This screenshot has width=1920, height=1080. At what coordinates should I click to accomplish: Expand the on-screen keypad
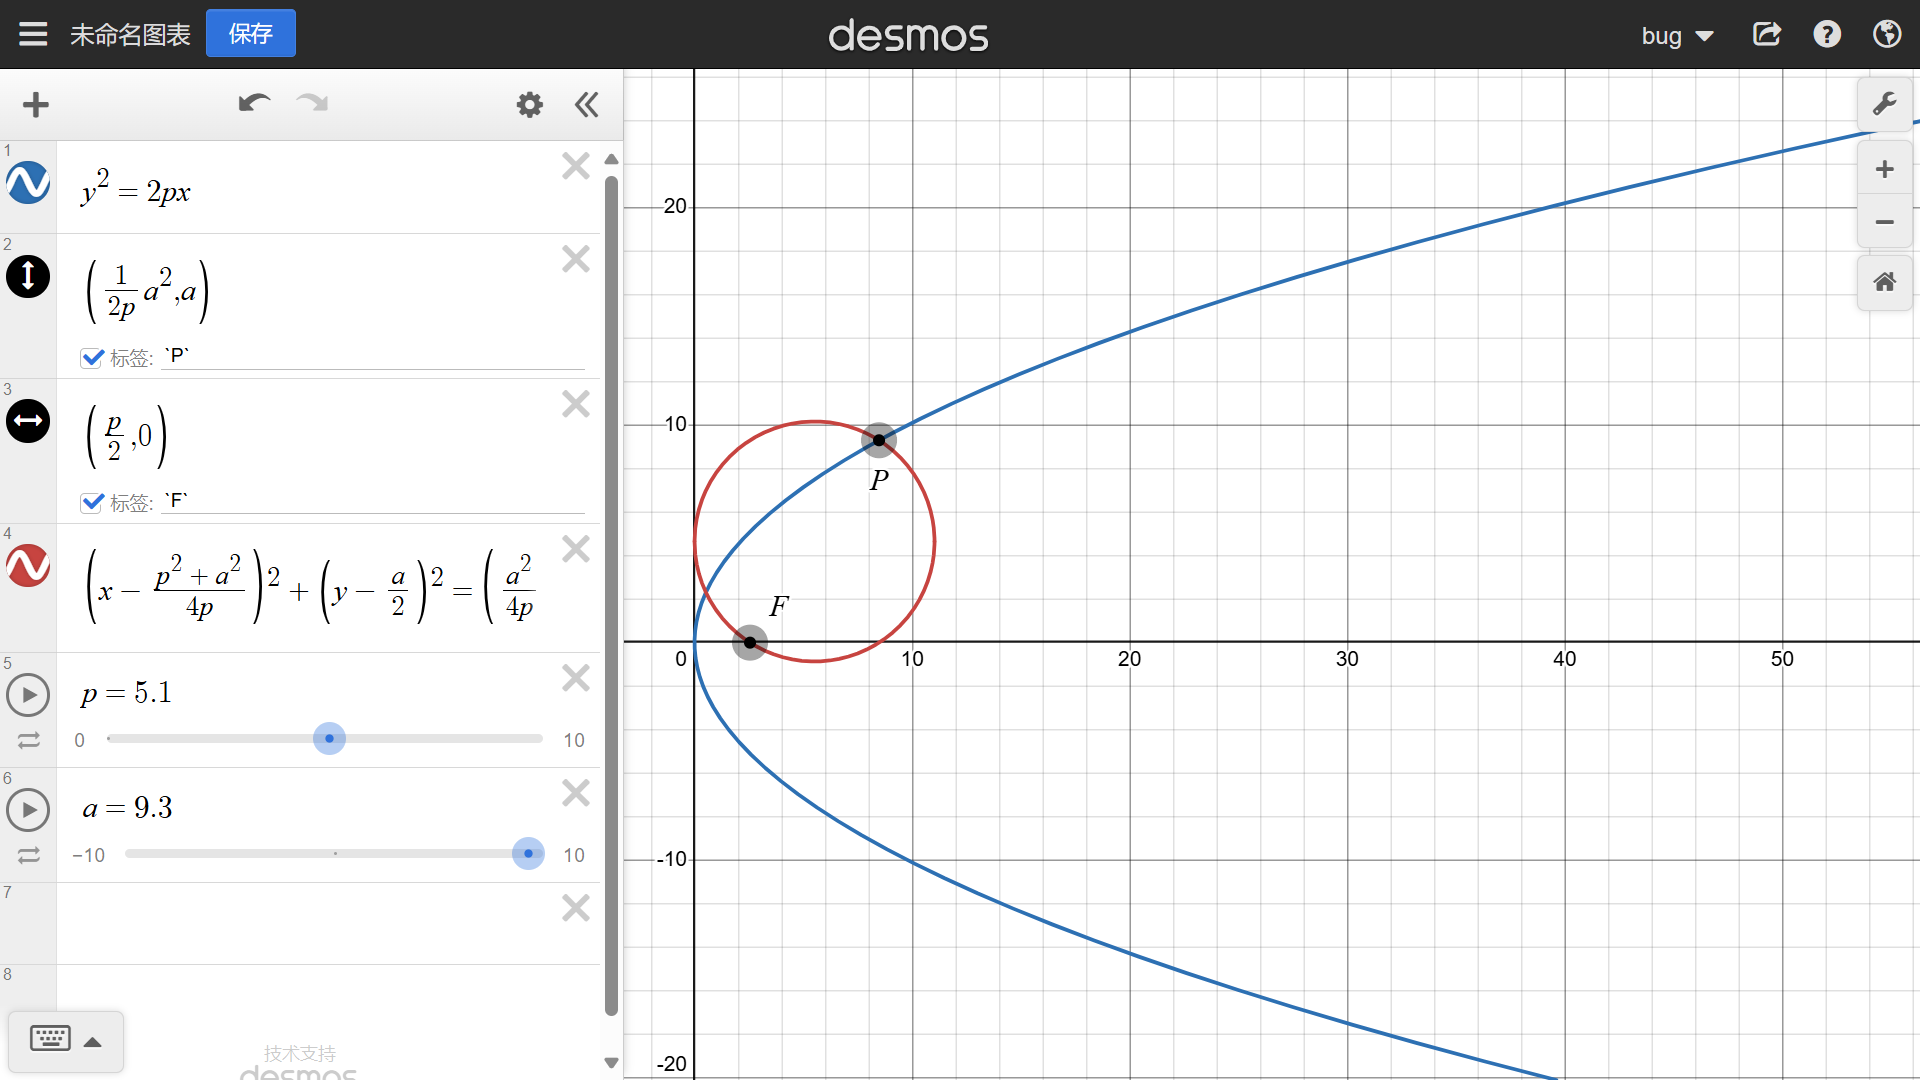click(65, 1040)
